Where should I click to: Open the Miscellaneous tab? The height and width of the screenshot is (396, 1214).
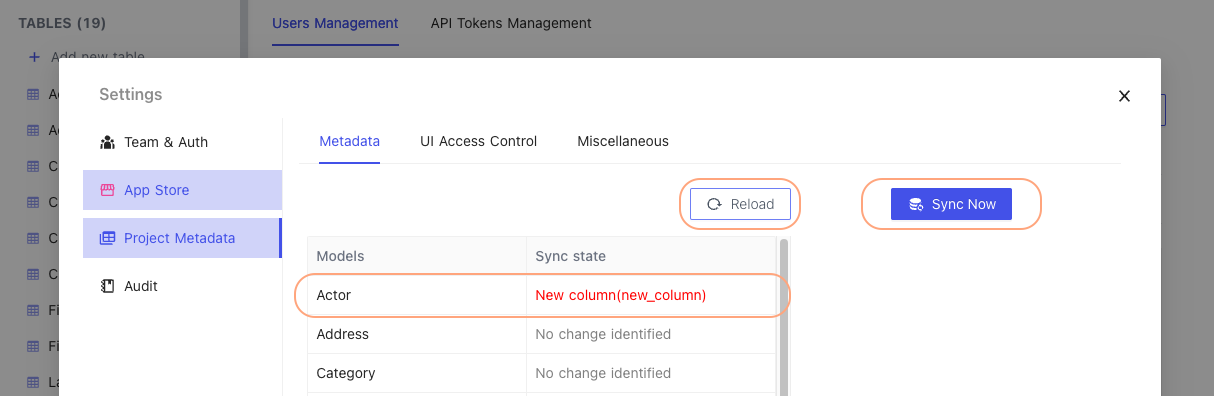(623, 141)
